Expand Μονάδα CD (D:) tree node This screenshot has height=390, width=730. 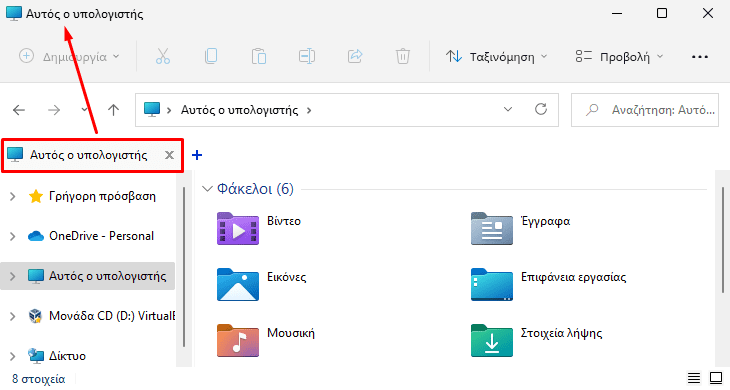pyautogui.click(x=13, y=316)
